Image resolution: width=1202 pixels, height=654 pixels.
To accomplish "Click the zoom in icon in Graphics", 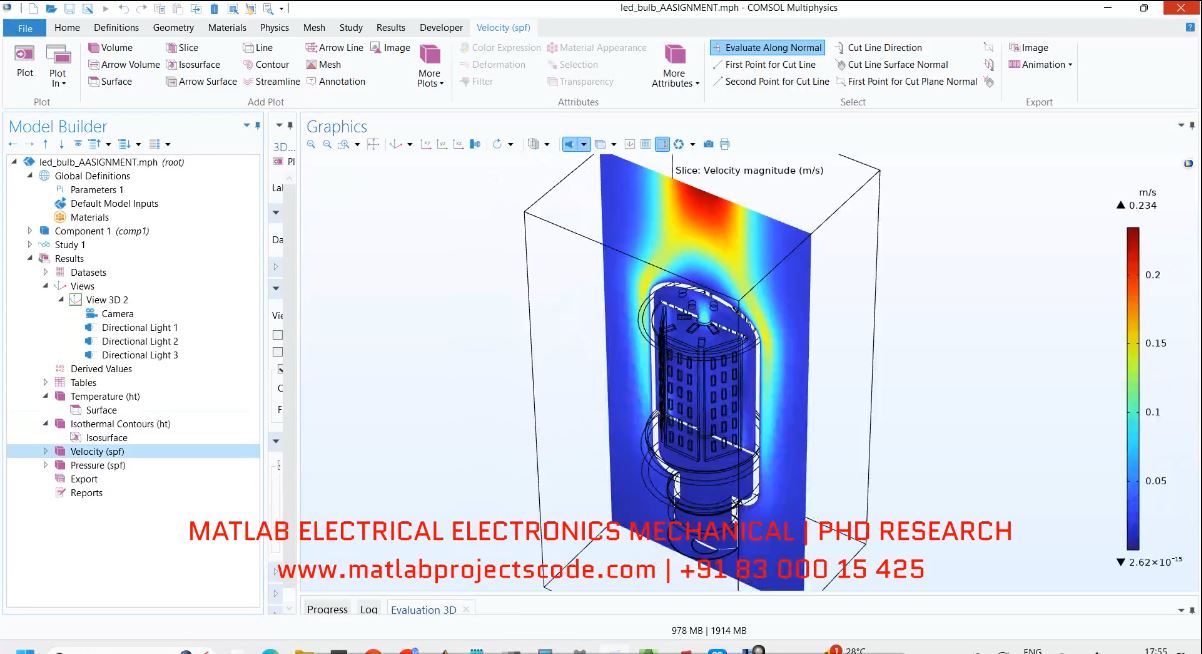I will [x=311, y=145].
